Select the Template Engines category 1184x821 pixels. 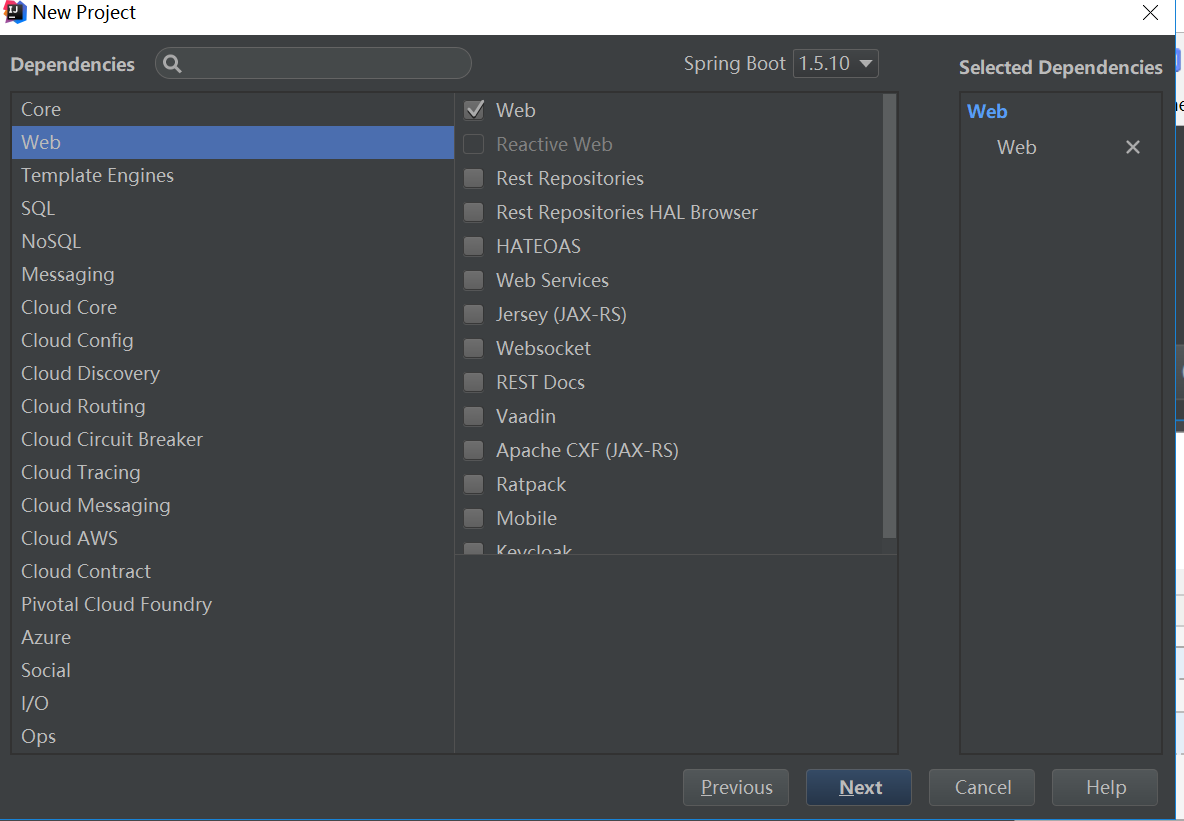(97, 176)
